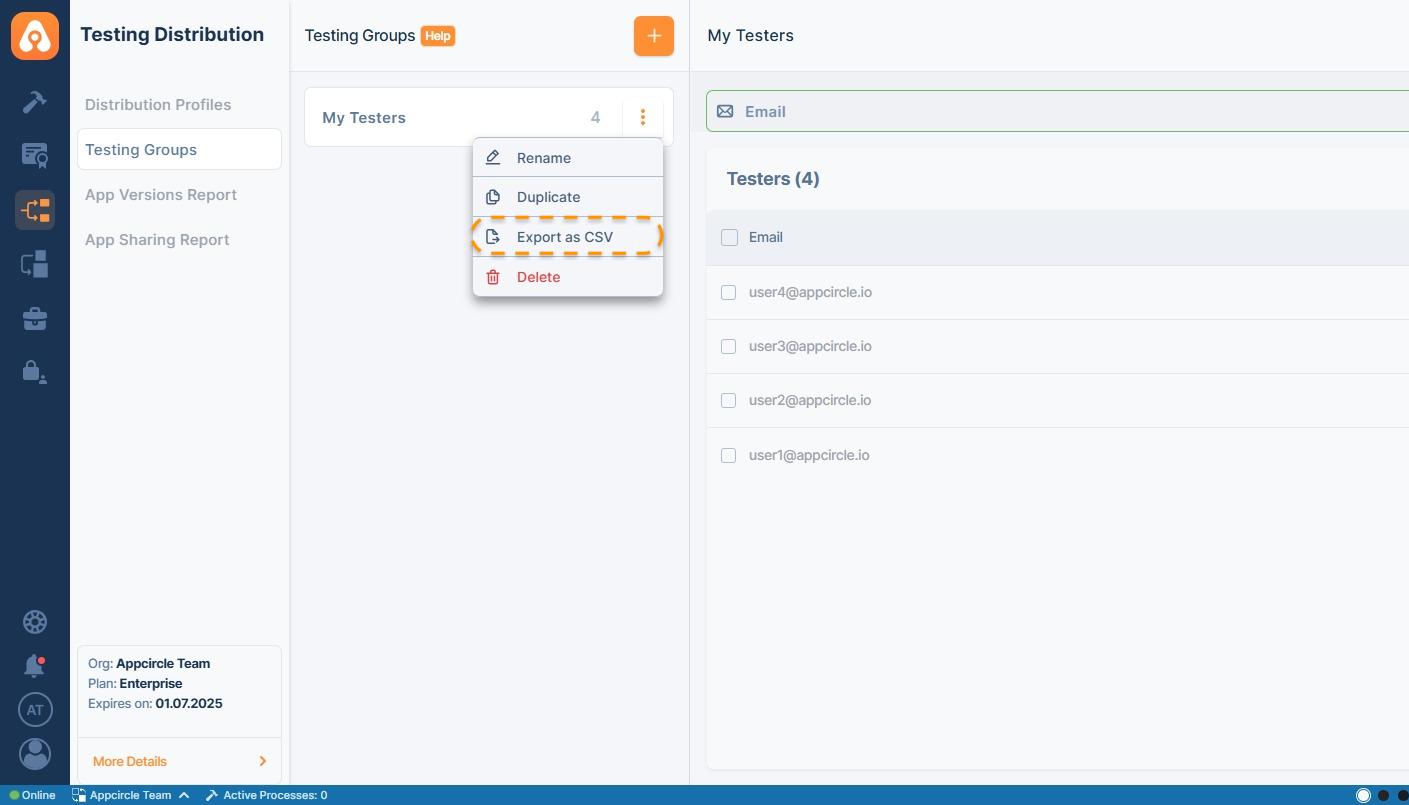Open the App Versions Report page
The width and height of the screenshot is (1409, 805).
point(161,195)
